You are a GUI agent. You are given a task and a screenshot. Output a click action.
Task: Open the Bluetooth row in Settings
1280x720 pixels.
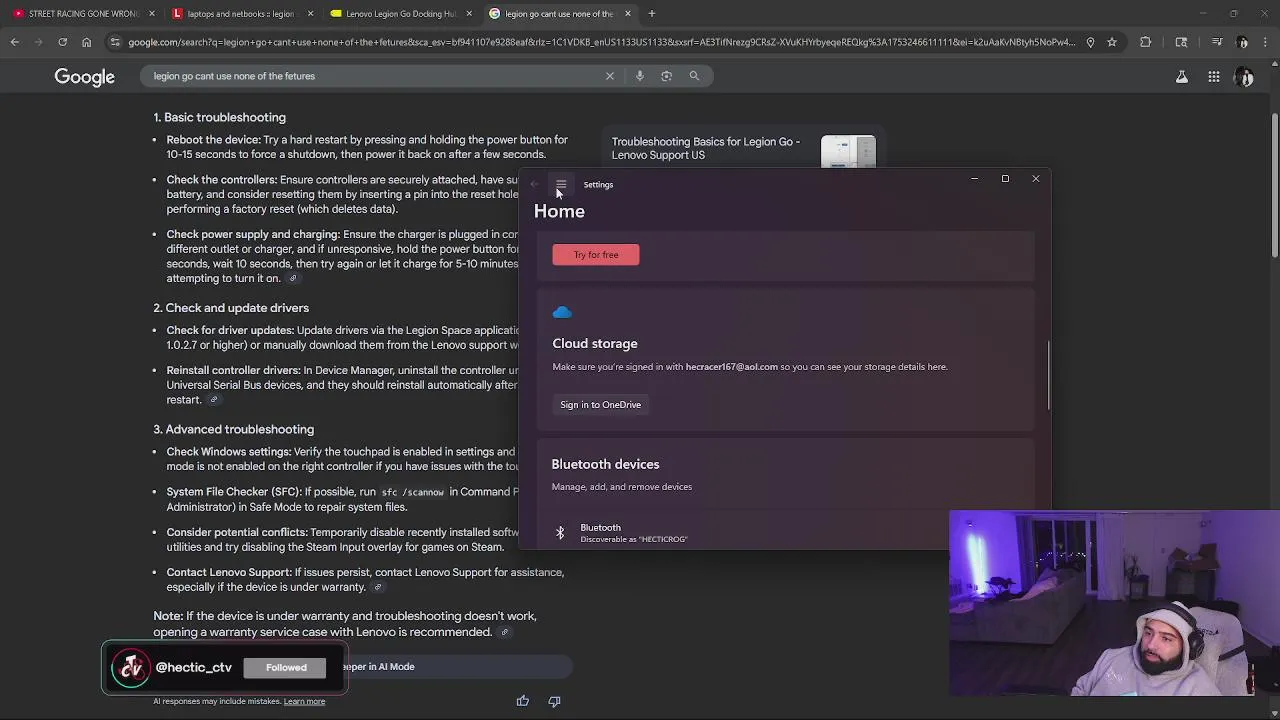pos(785,533)
